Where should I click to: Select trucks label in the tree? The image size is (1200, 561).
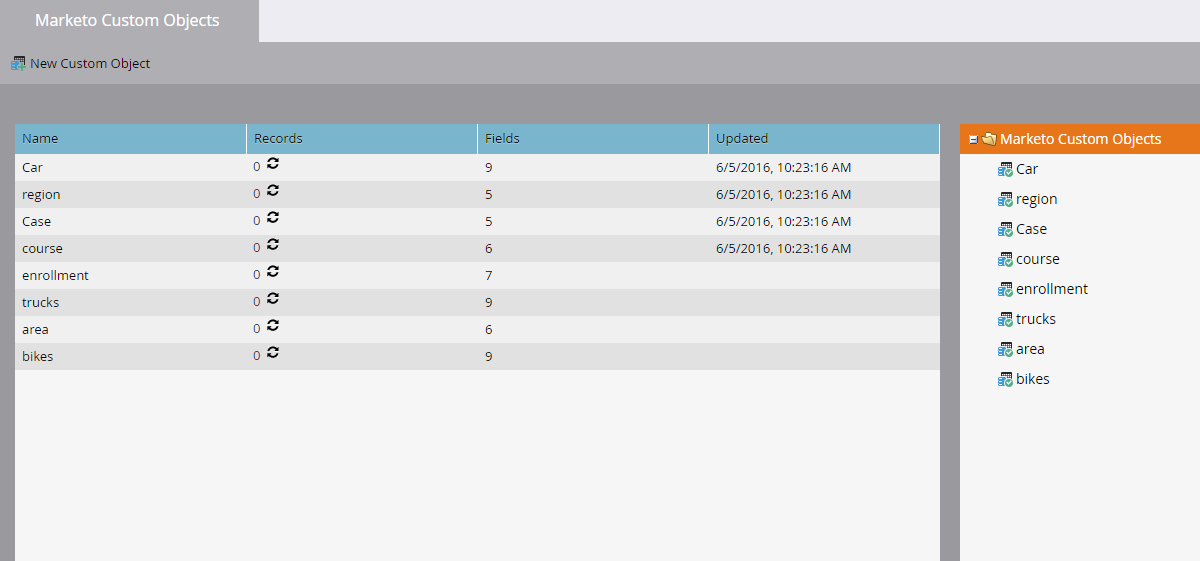pyautogui.click(x=1036, y=319)
